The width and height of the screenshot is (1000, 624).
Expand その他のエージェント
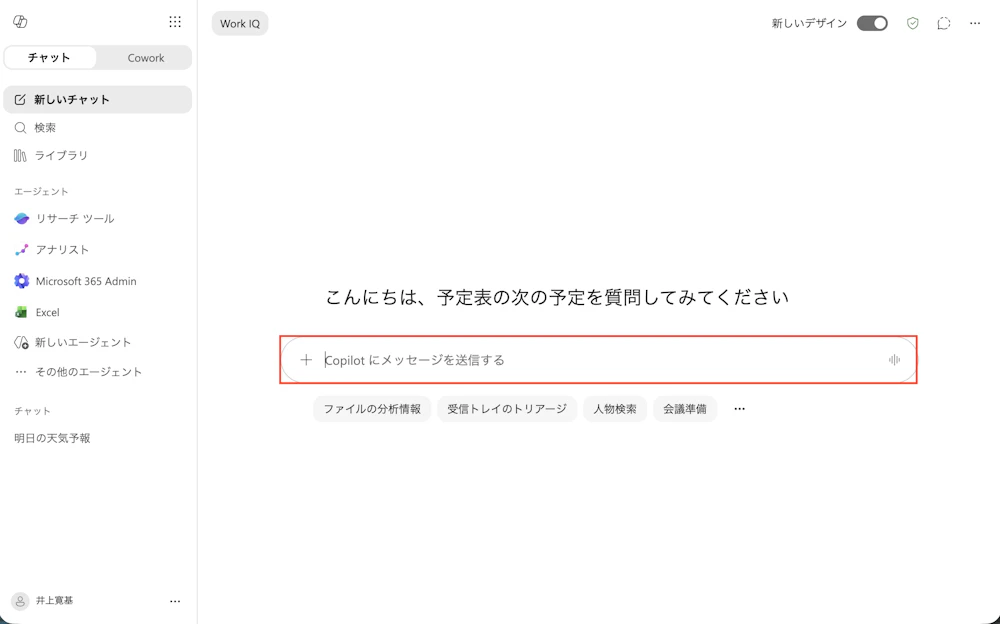point(98,371)
